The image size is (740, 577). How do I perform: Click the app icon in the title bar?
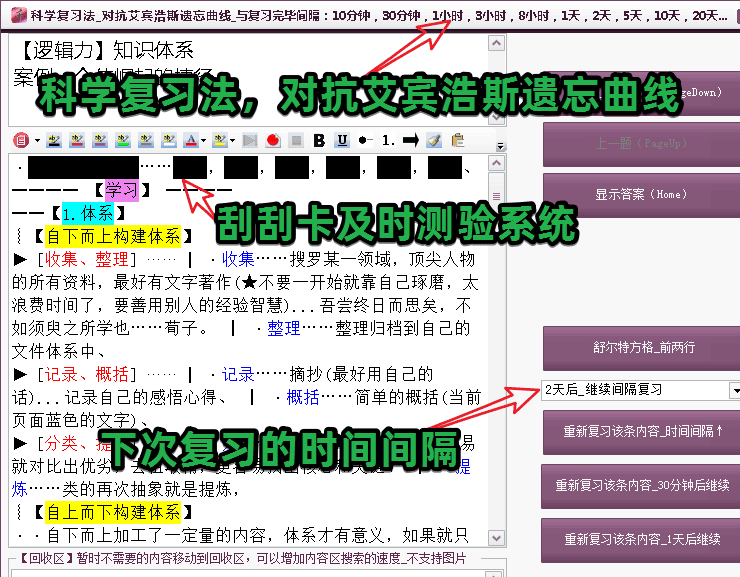(x=18, y=16)
